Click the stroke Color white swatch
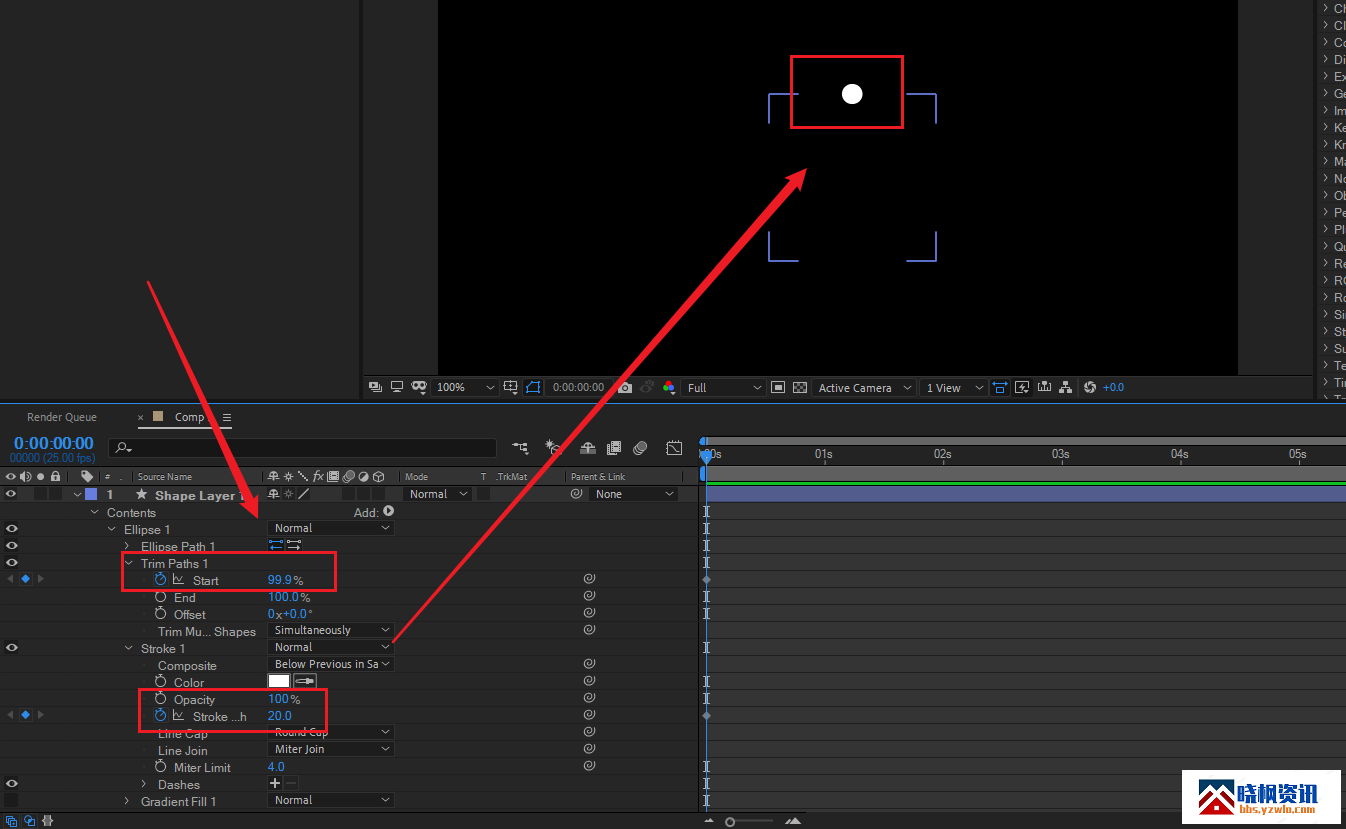The image size is (1346, 829). pos(279,681)
